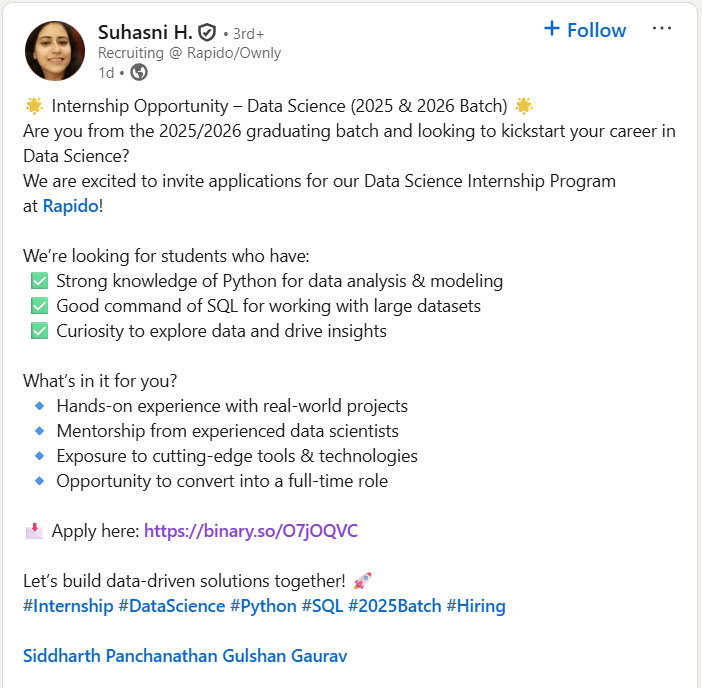Click the rocket emoji after solutions together

(x=363, y=581)
